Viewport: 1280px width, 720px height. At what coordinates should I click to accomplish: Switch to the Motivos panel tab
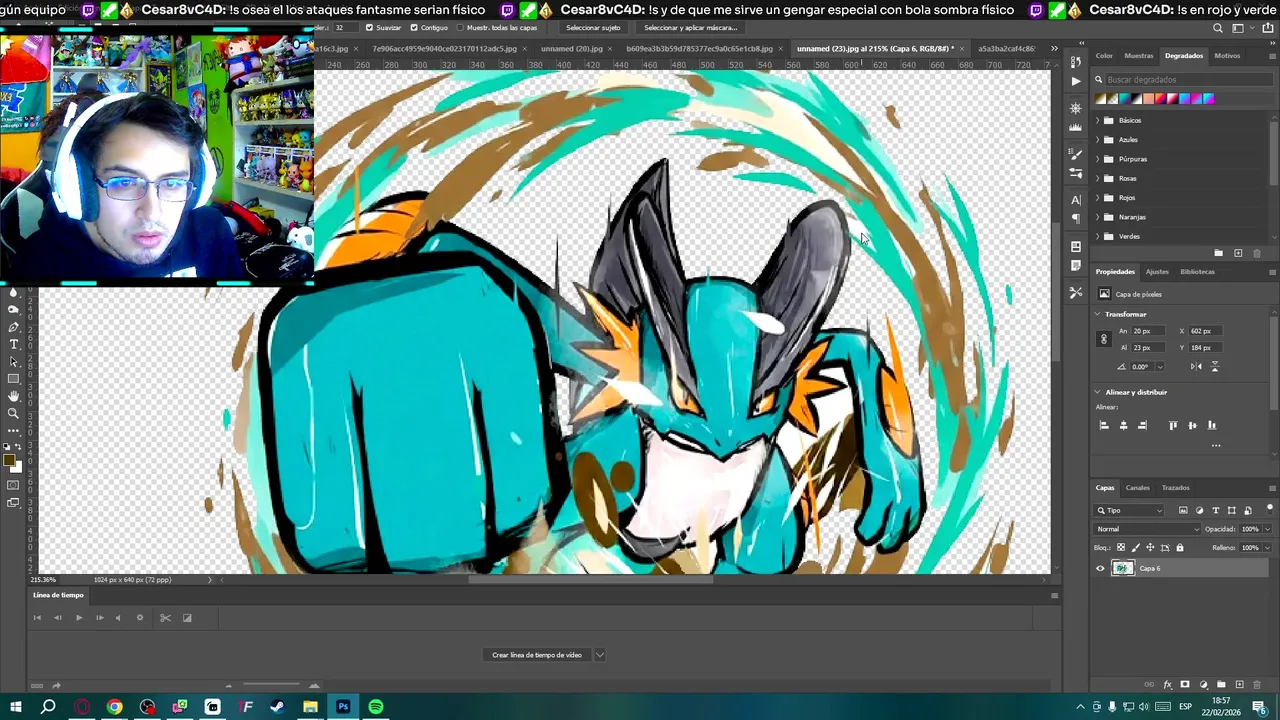click(x=1227, y=56)
